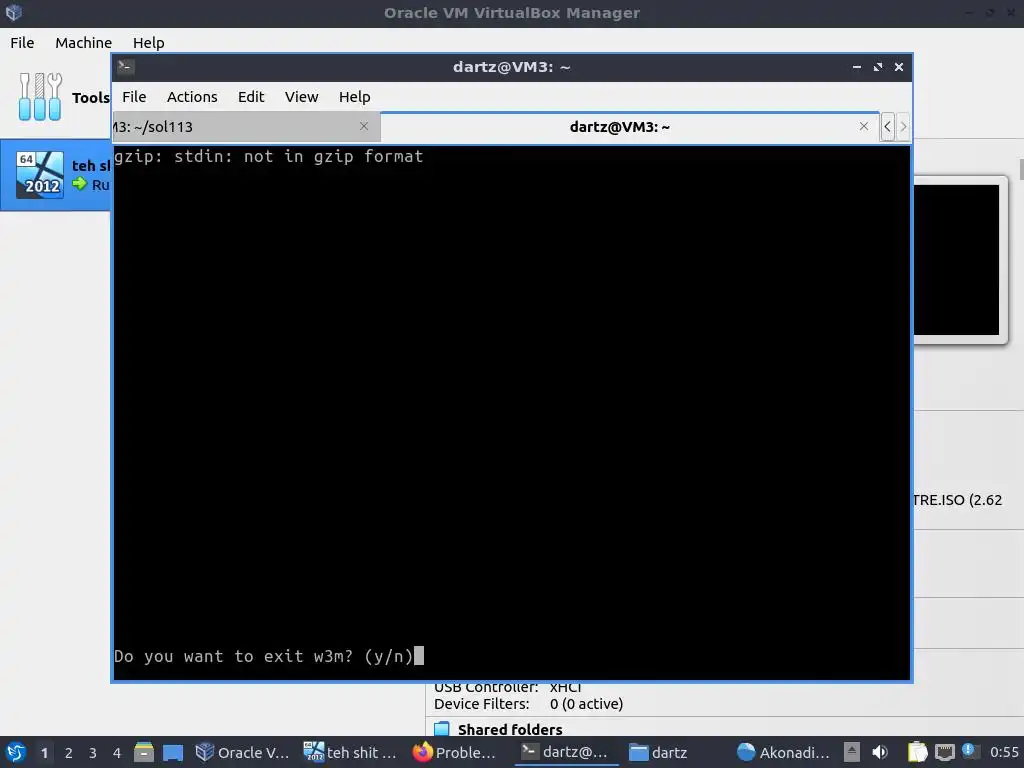
Task: Close the dartz@VM3 terminal window
Action: (x=899, y=67)
